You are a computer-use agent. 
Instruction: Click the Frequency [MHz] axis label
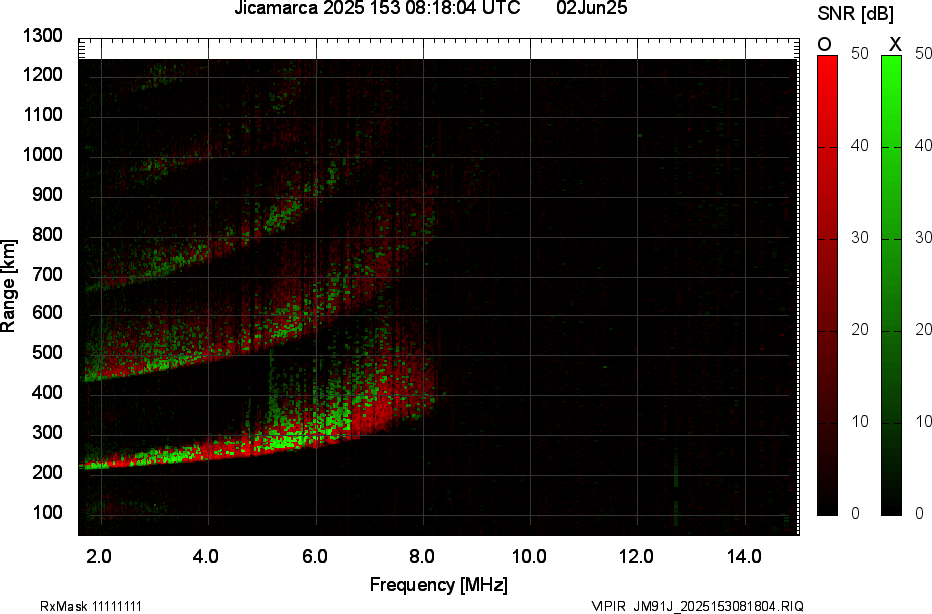click(x=439, y=585)
